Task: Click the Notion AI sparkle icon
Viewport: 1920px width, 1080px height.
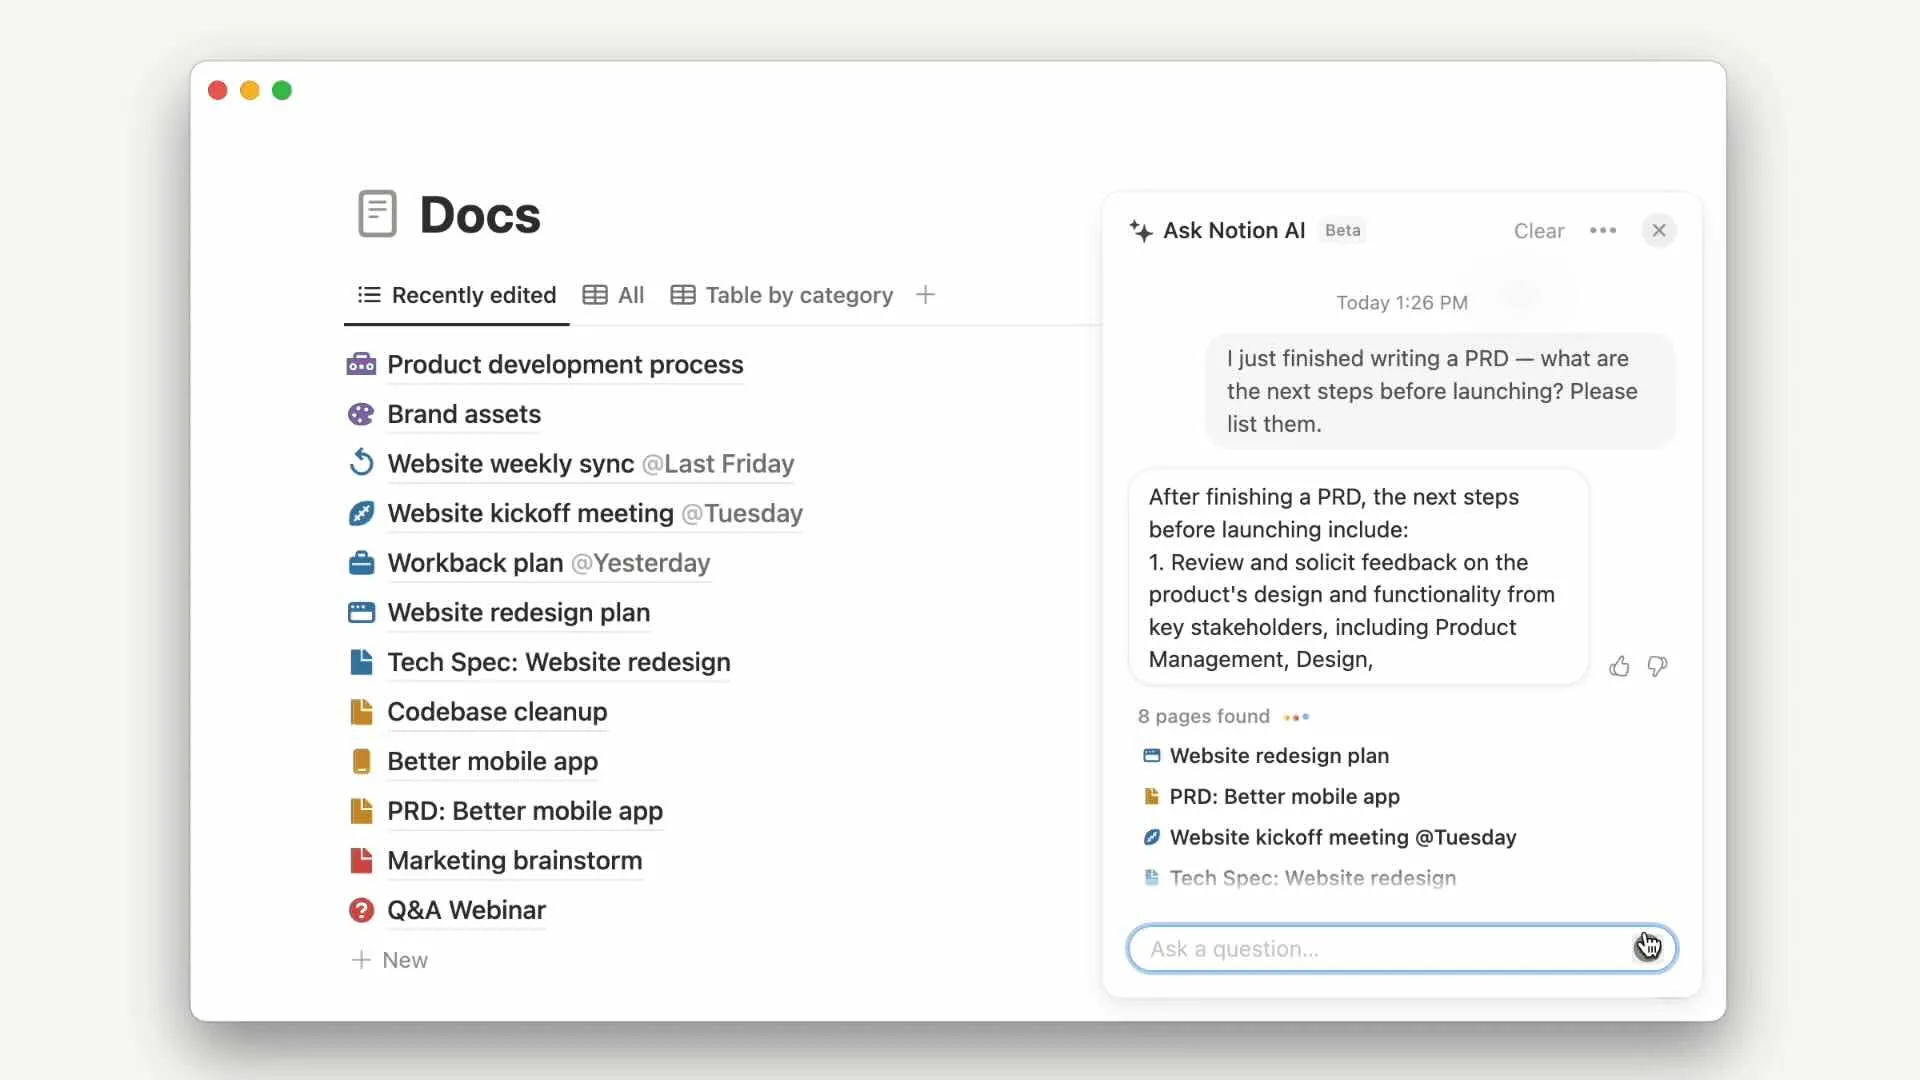Action: coord(1141,231)
